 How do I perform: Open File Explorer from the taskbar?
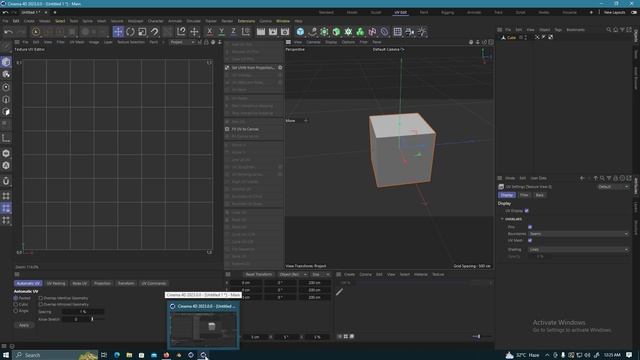129,355
